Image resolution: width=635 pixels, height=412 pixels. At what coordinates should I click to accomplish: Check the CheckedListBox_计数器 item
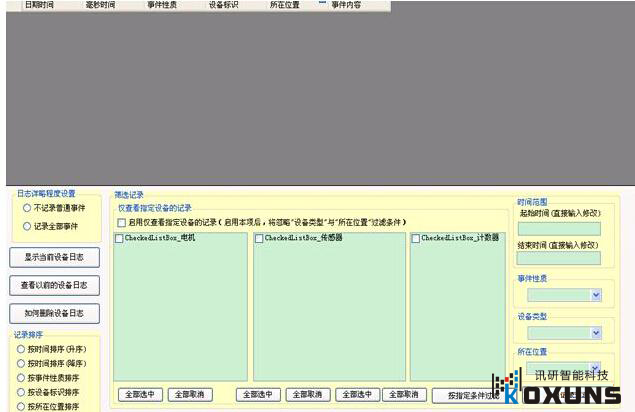click(x=416, y=238)
